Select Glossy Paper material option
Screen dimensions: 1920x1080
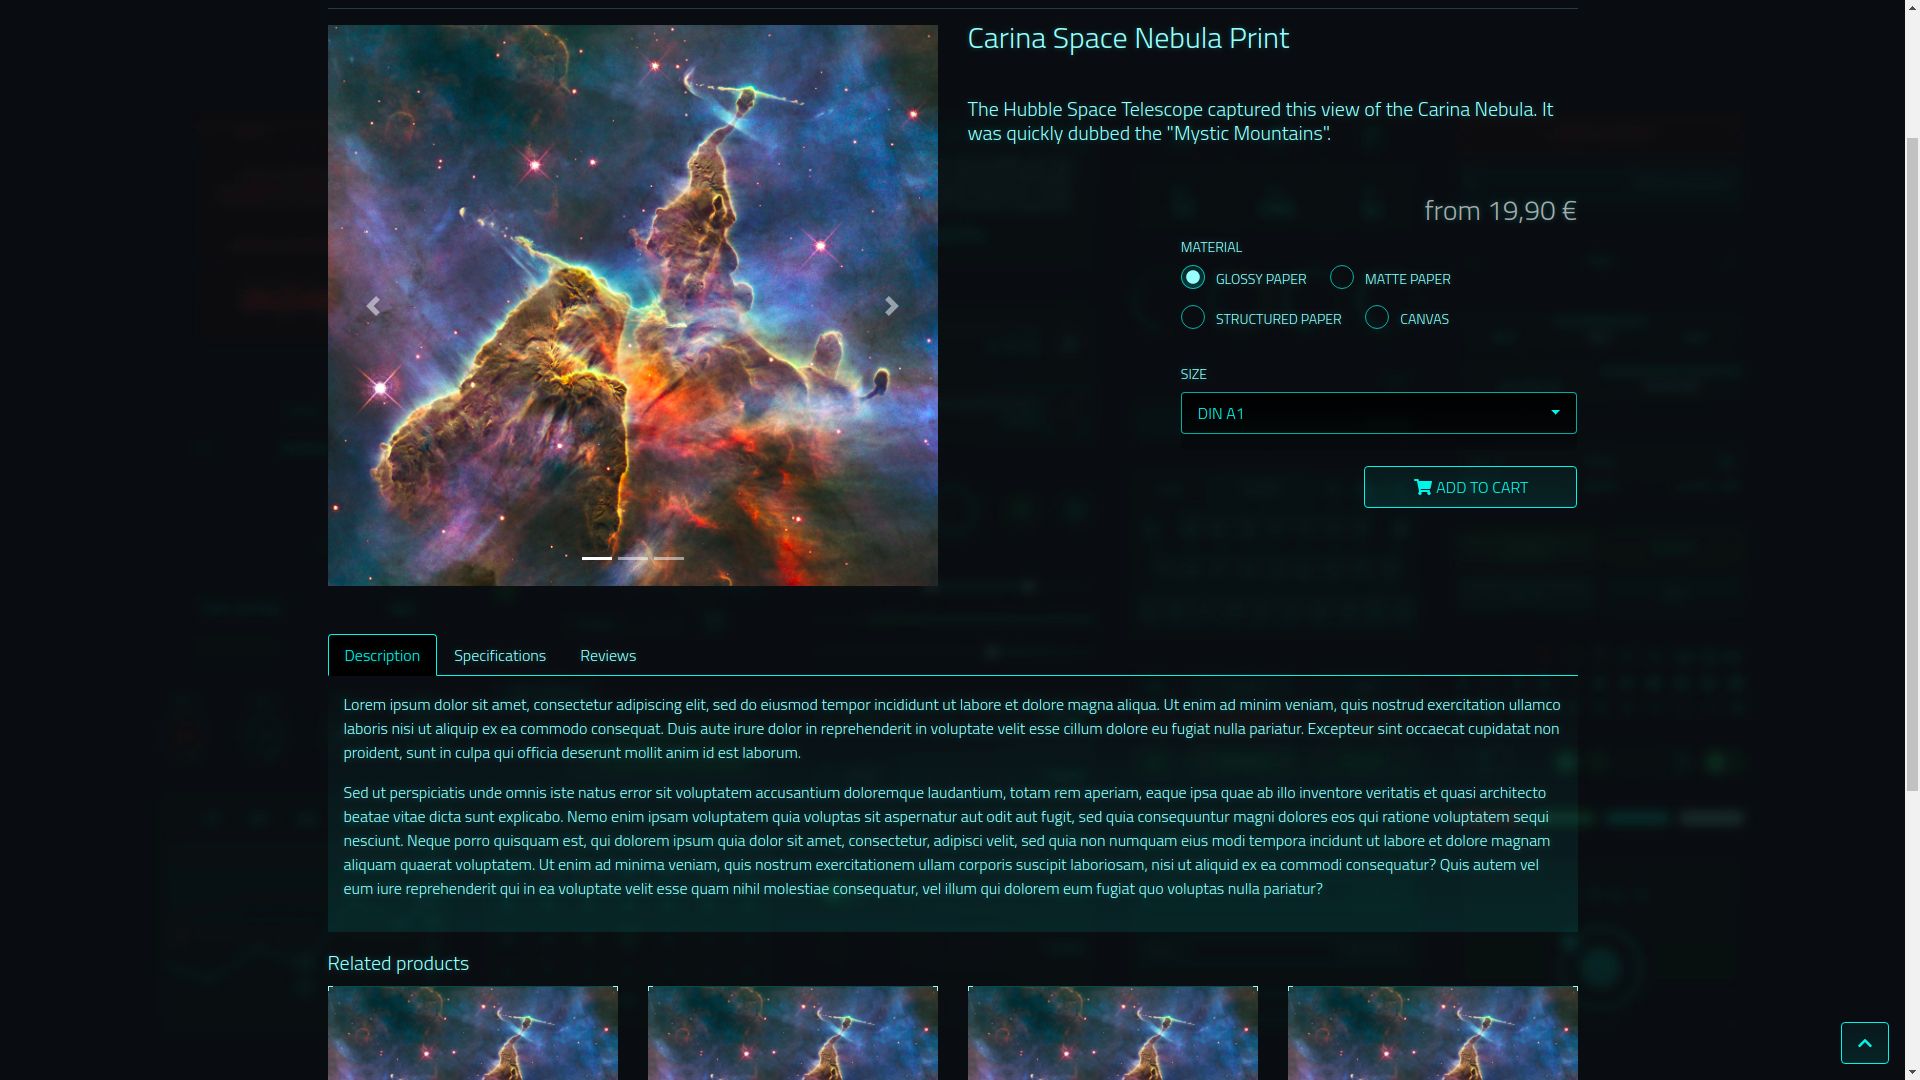(x=1192, y=277)
